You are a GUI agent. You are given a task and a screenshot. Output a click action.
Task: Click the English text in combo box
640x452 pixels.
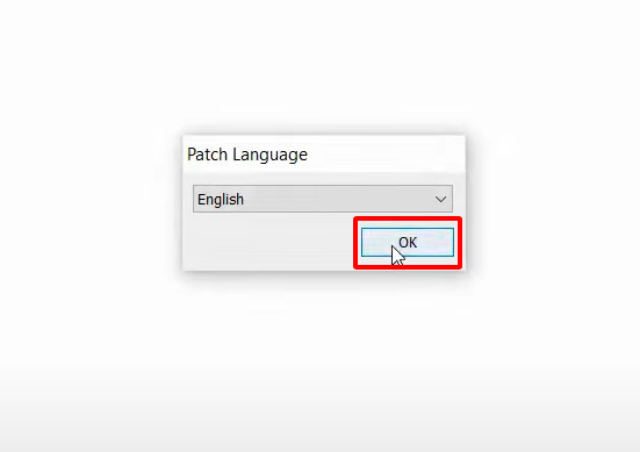coord(221,200)
